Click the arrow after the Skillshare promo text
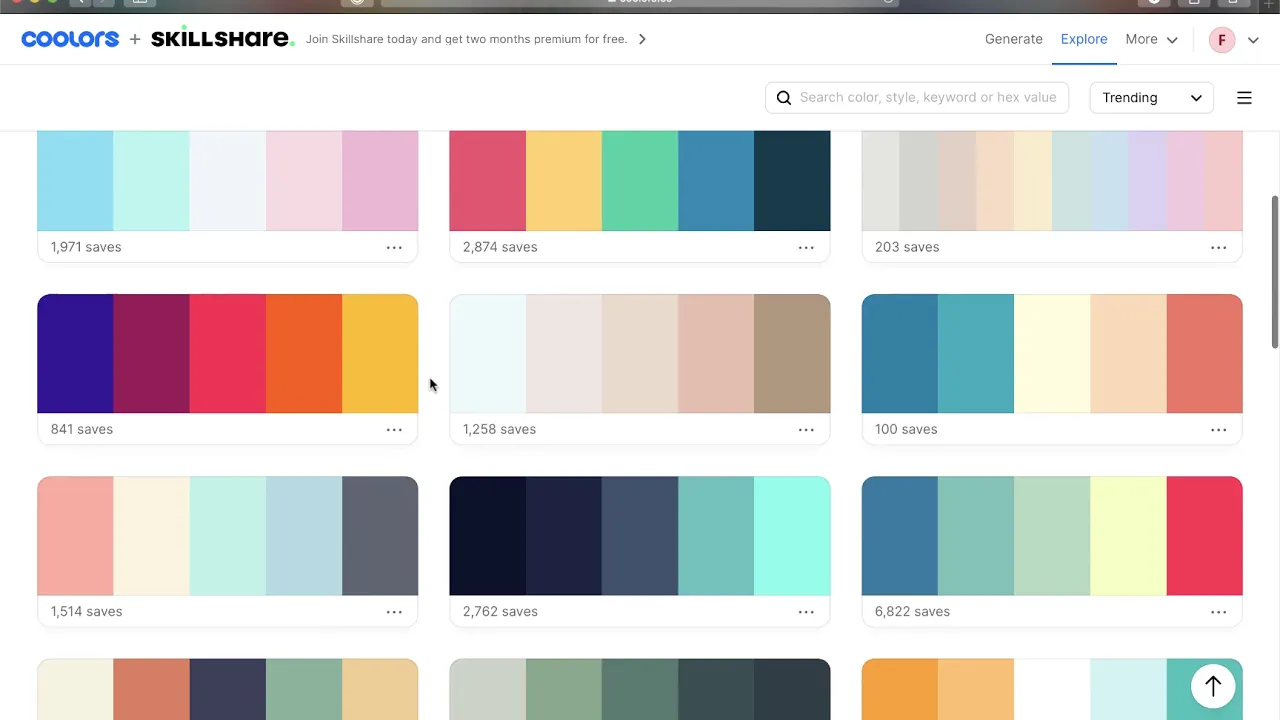The image size is (1280, 720). click(x=642, y=39)
